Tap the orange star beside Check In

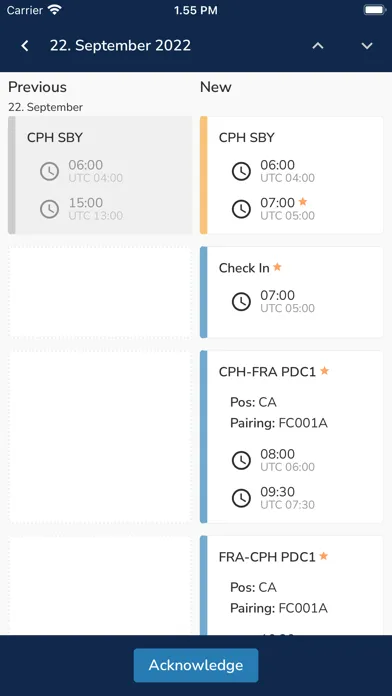[x=277, y=267]
